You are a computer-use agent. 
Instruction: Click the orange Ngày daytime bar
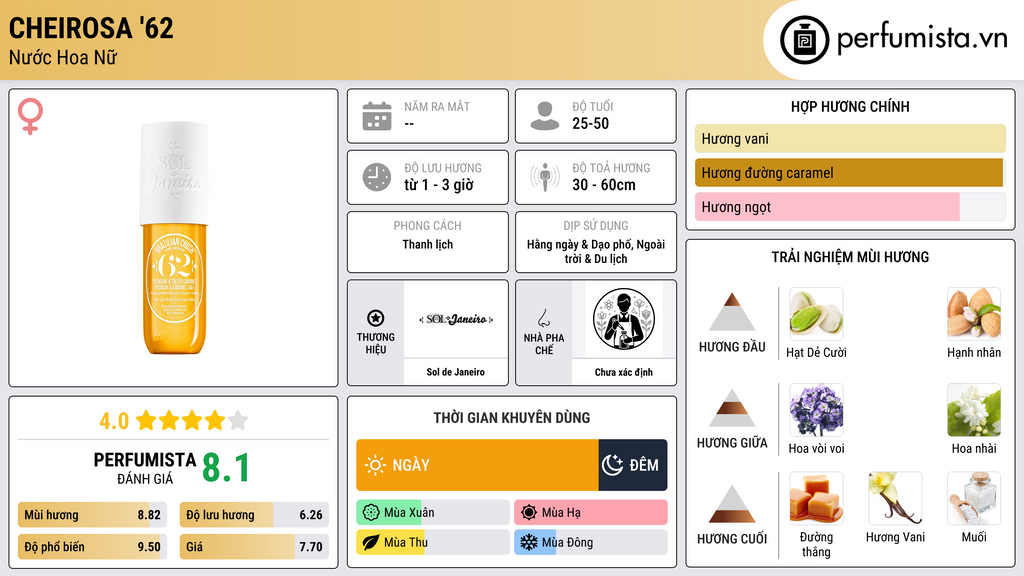coord(477,465)
